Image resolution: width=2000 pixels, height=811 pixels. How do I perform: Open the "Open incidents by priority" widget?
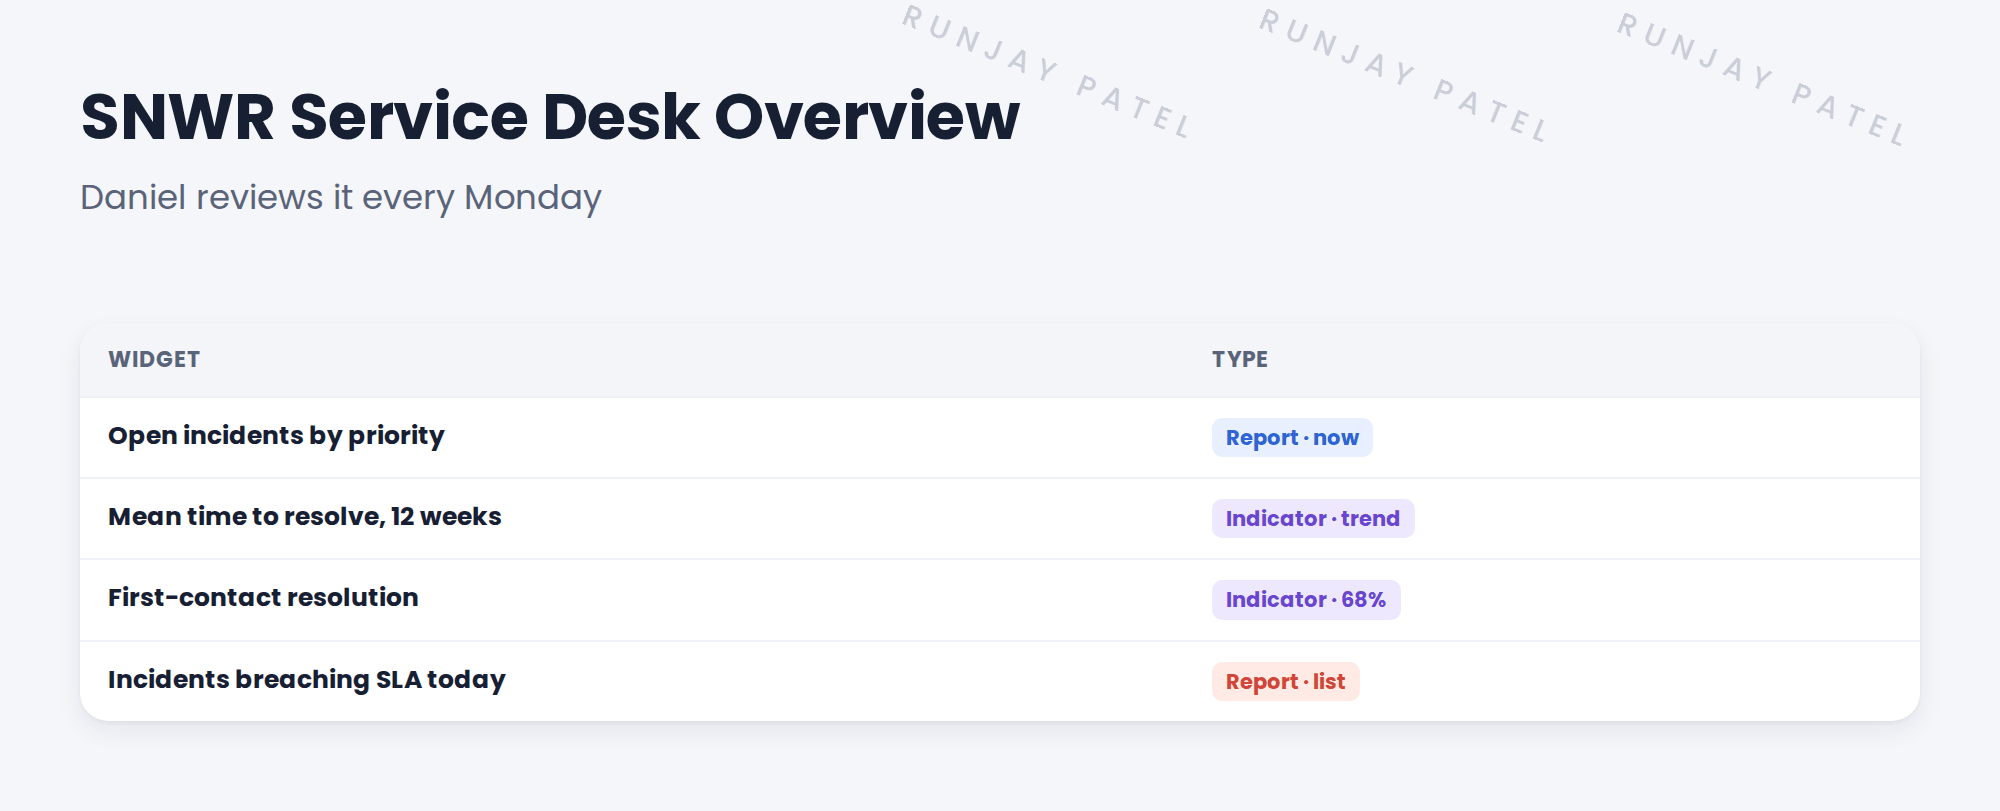coord(276,436)
